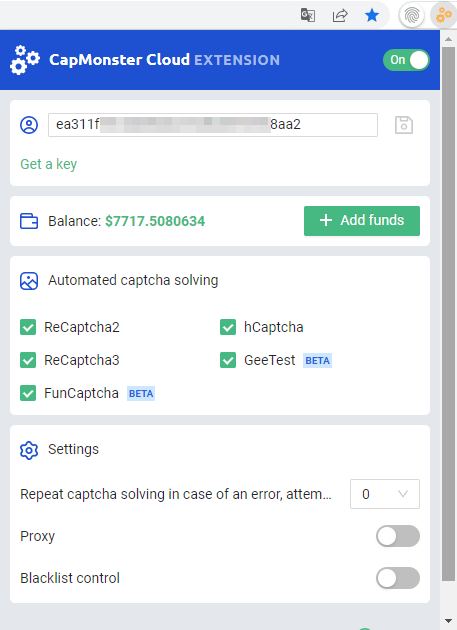Click the image icon beside Automated captcha solving

(x=29, y=281)
